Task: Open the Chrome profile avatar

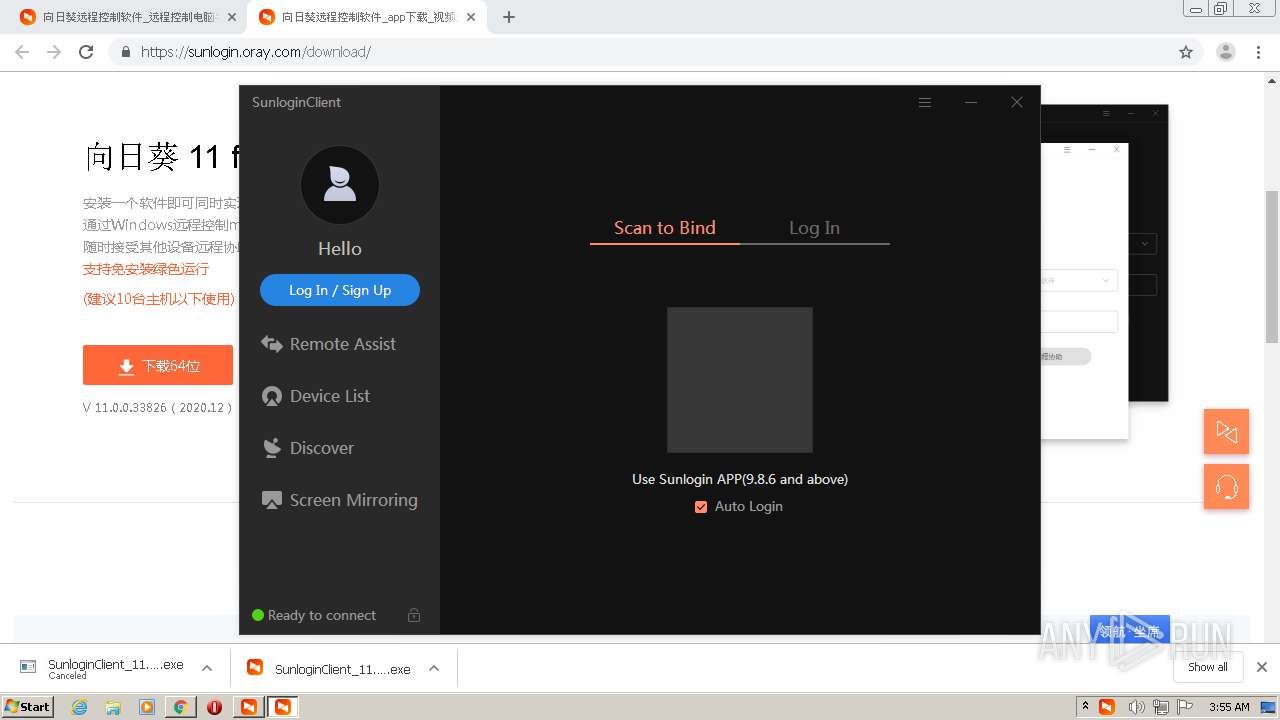Action: tap(1225, 52)
